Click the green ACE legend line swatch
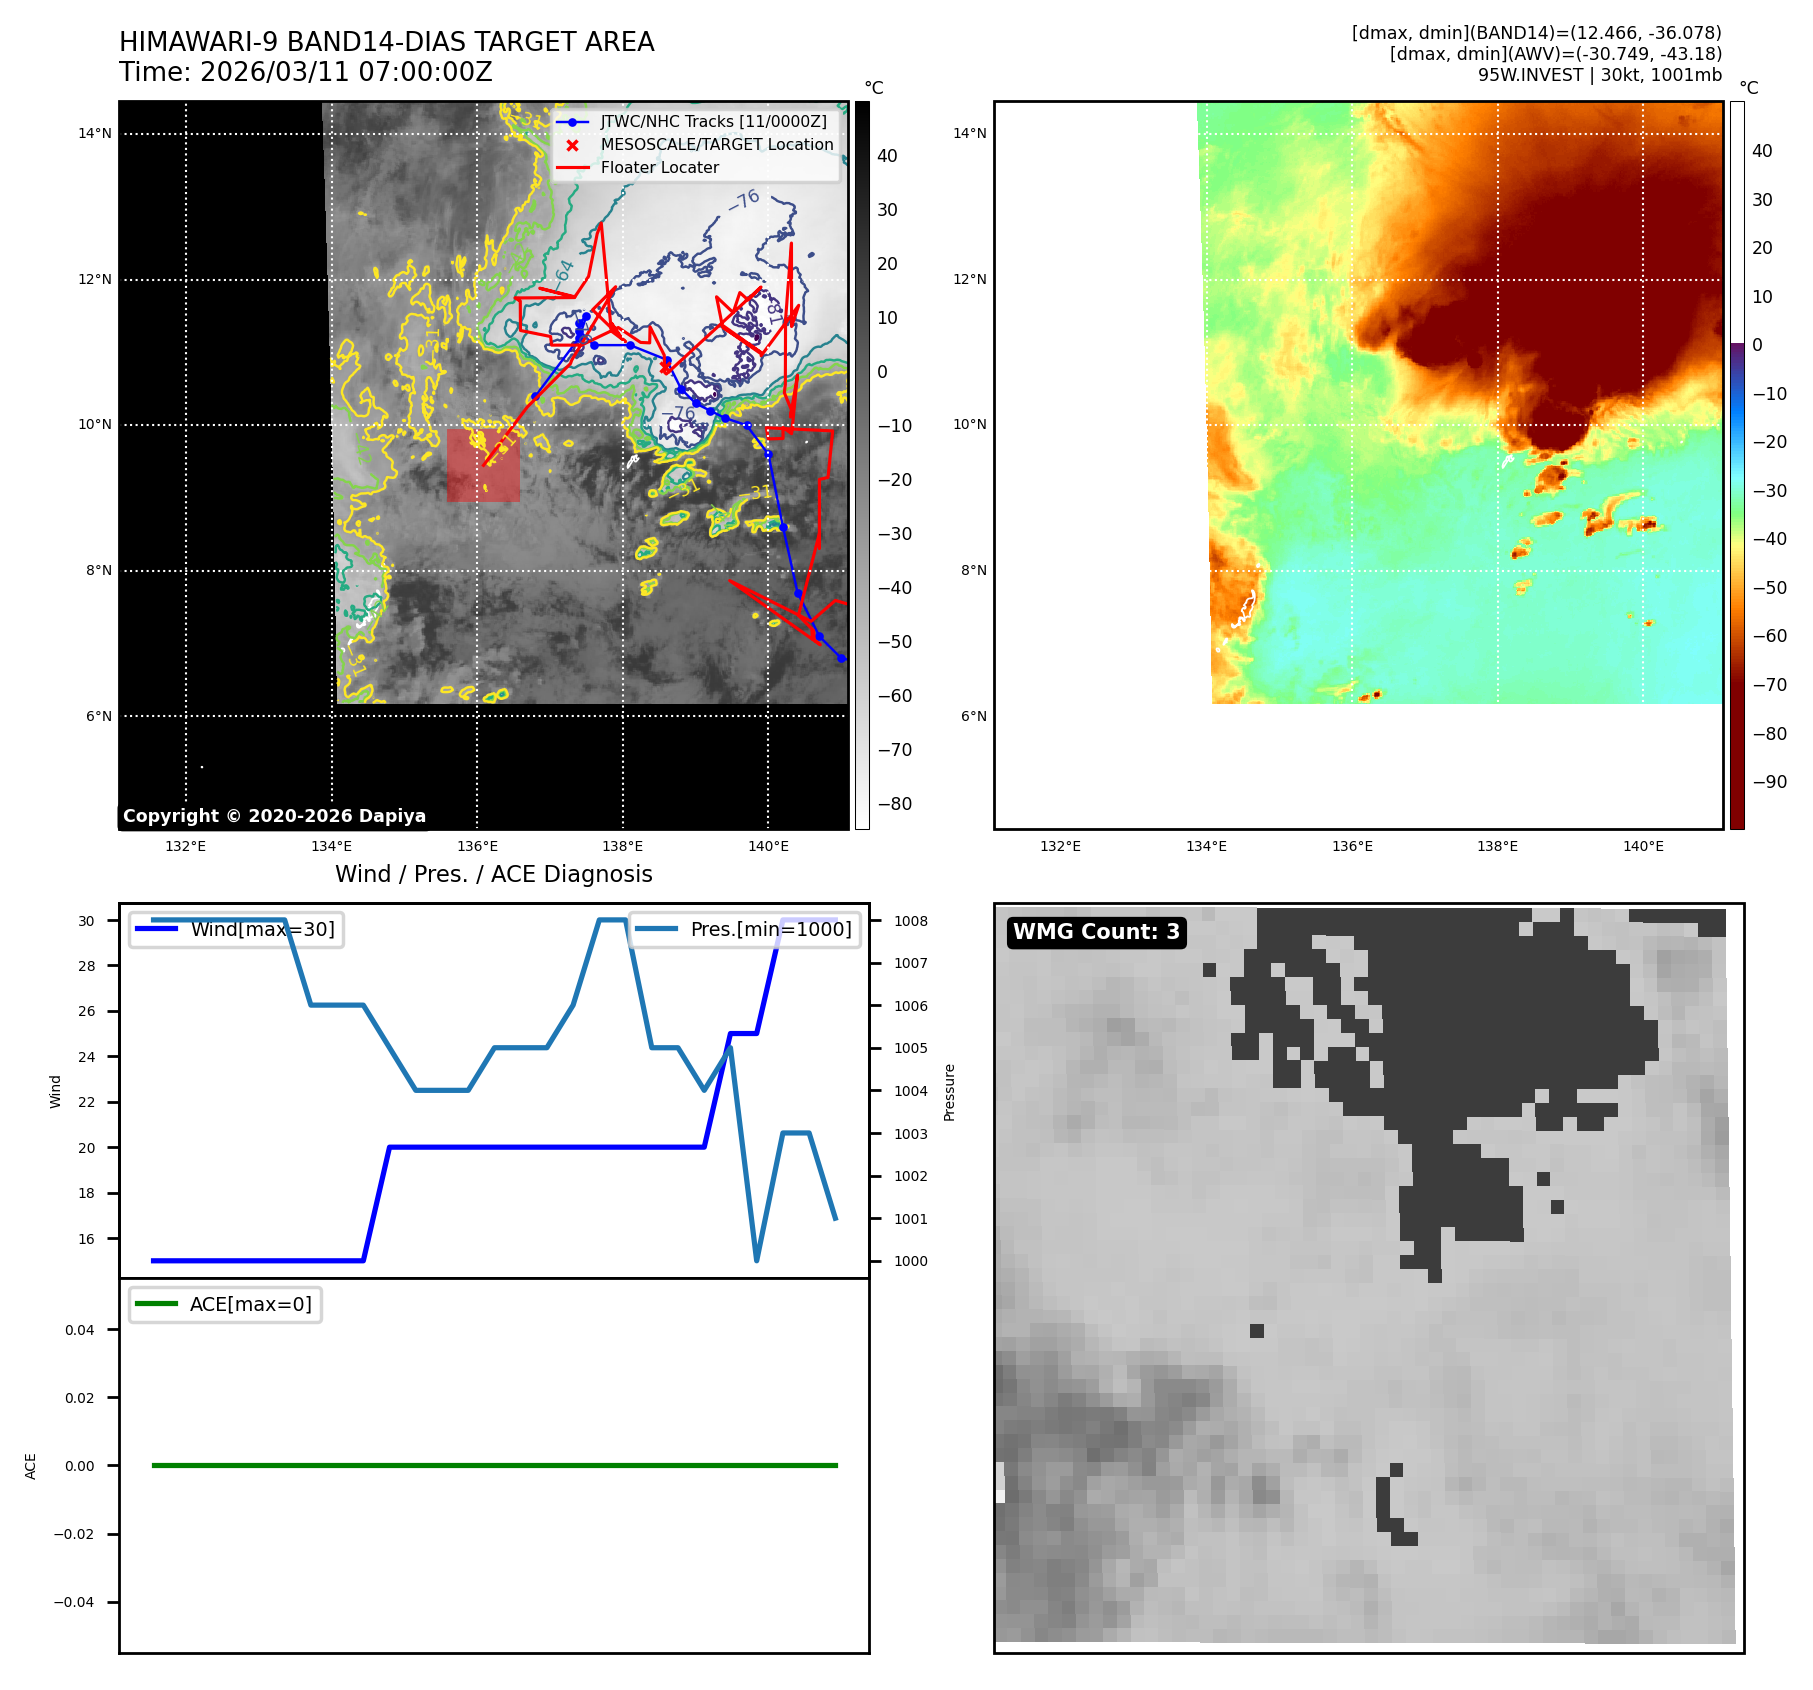The height and width of the screenshot is (1690, 1813). 156,1304
